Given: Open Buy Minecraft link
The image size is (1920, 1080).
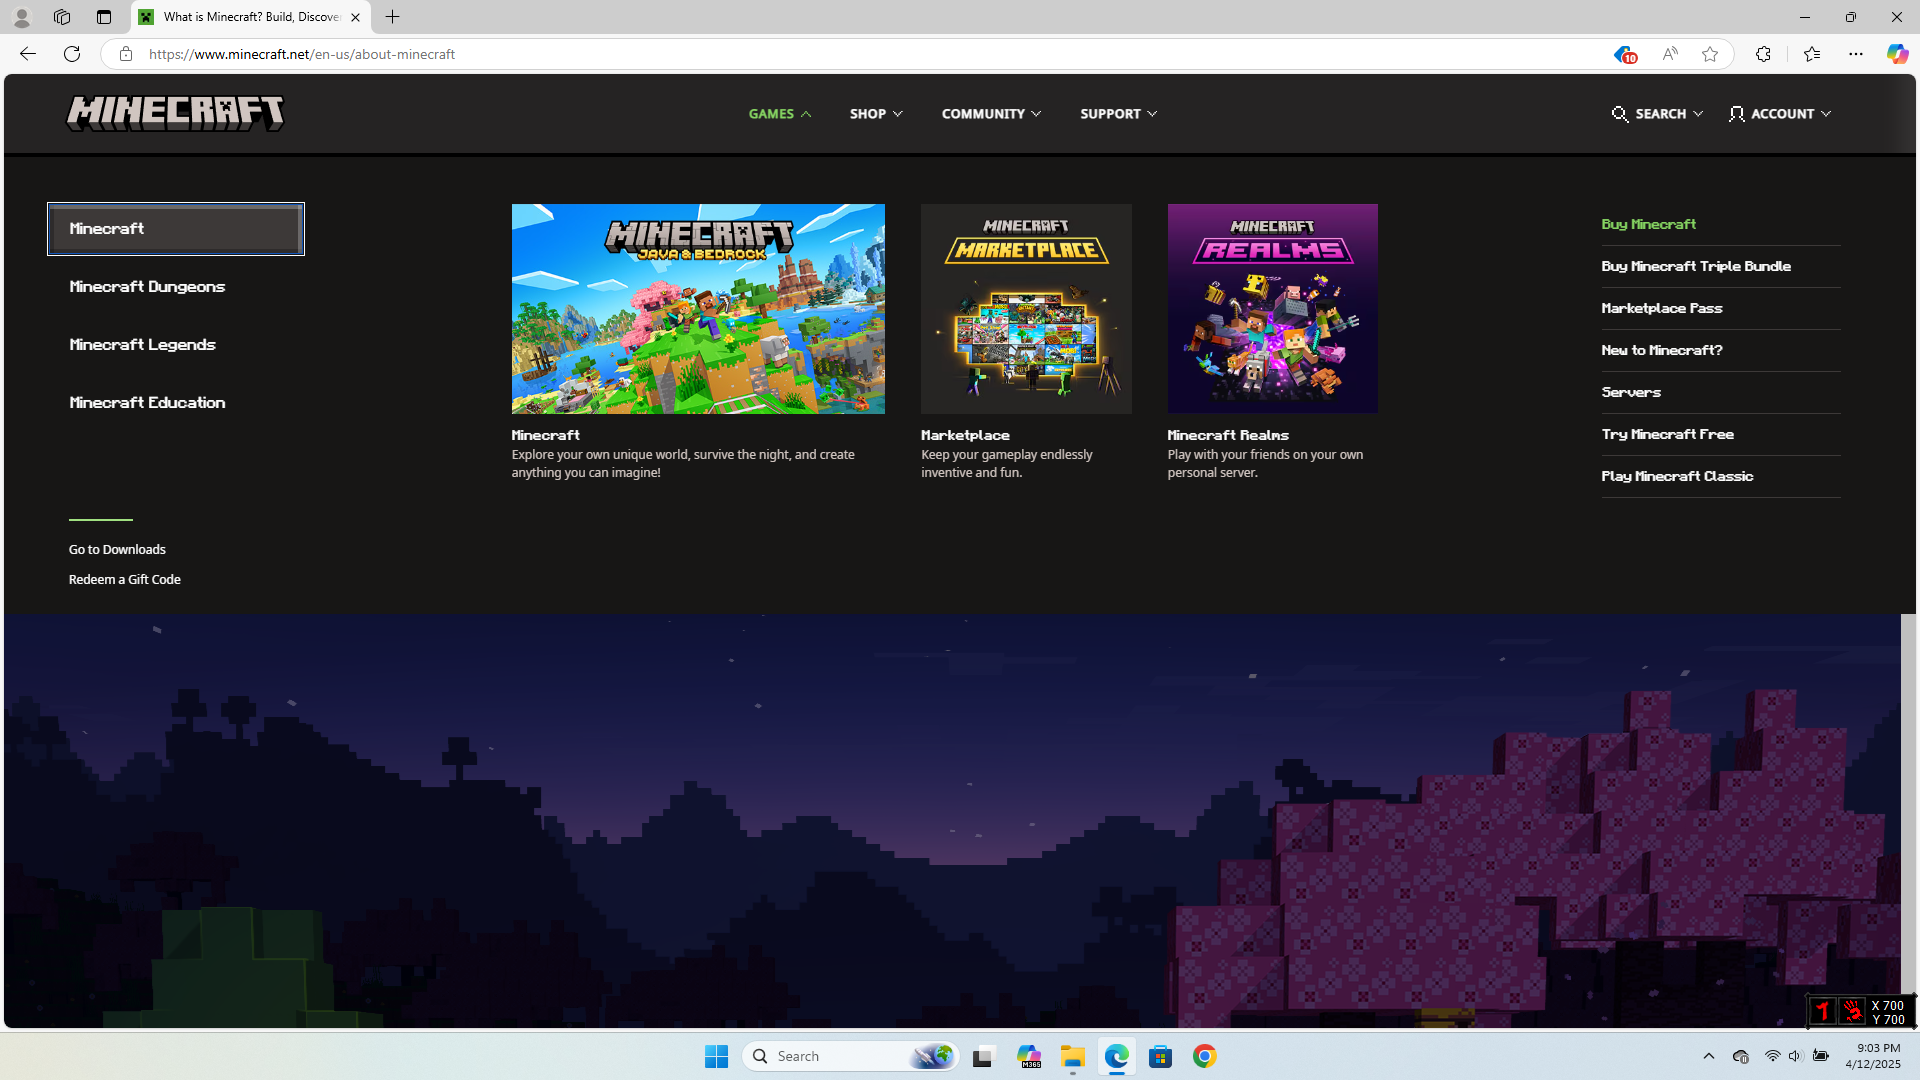Looking at the screenshot, I should coord(1648,224).
